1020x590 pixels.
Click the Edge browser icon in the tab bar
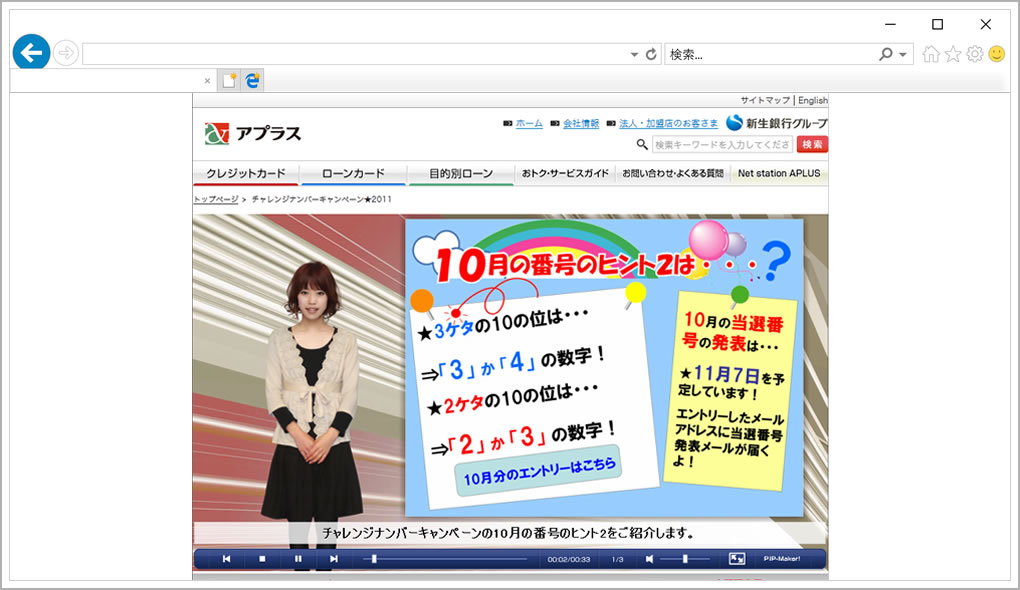(252, 81)
